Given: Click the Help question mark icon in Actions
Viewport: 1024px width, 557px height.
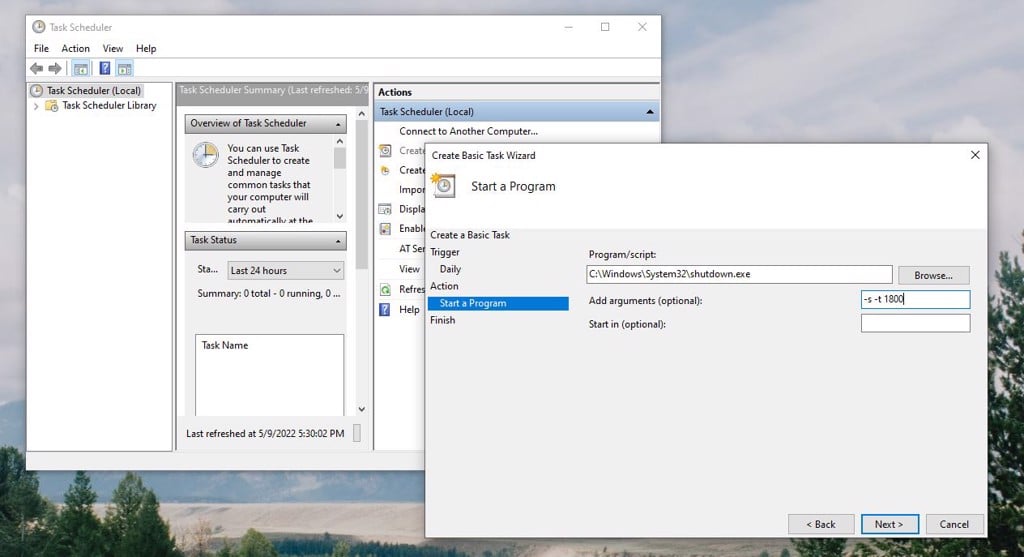Looking at the screenshot, I should pyautogui.click(x=385, y=310).
